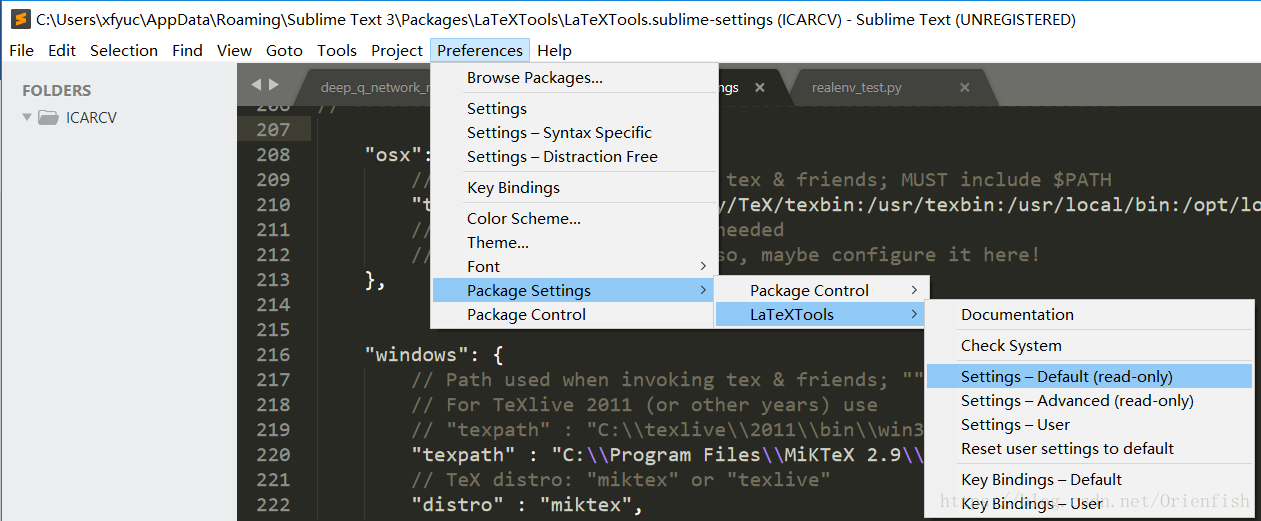Image resolution: width=1261 pixels, height=521 pixels.
Task: Open Key Bindings in Preferences menu
Action: [x=574, y=187]
